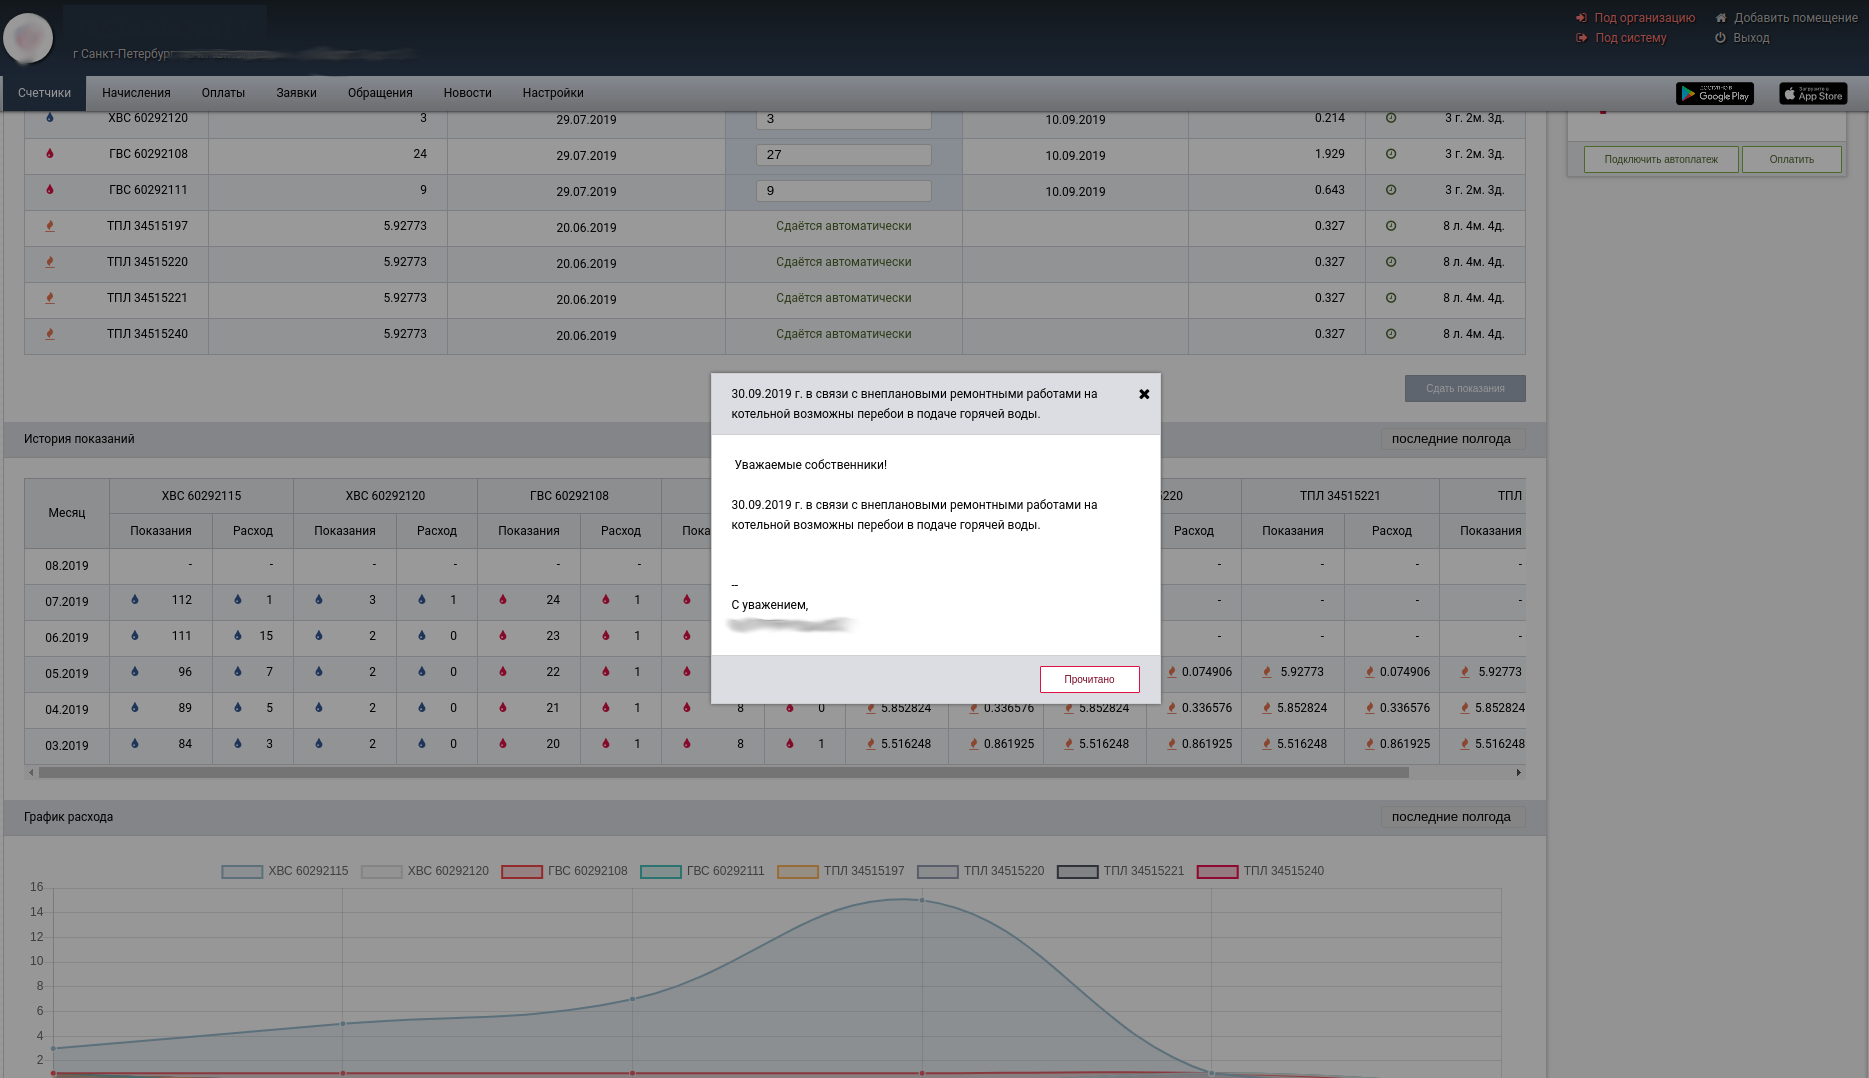Screen dimensions: 1869x1078
Task: Click the clock icon for ГВС 60292108
Action: click(x=1390, y=154)
